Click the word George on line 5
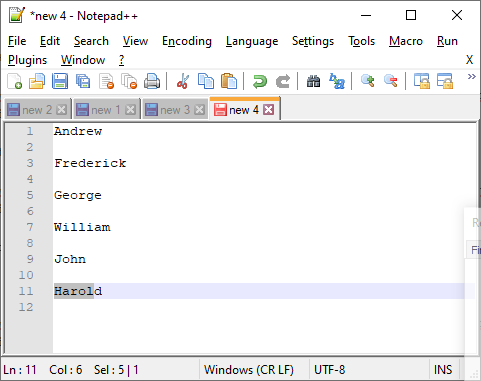The height and width of the screenshot is (381, 481). click(x=78, y=195)
